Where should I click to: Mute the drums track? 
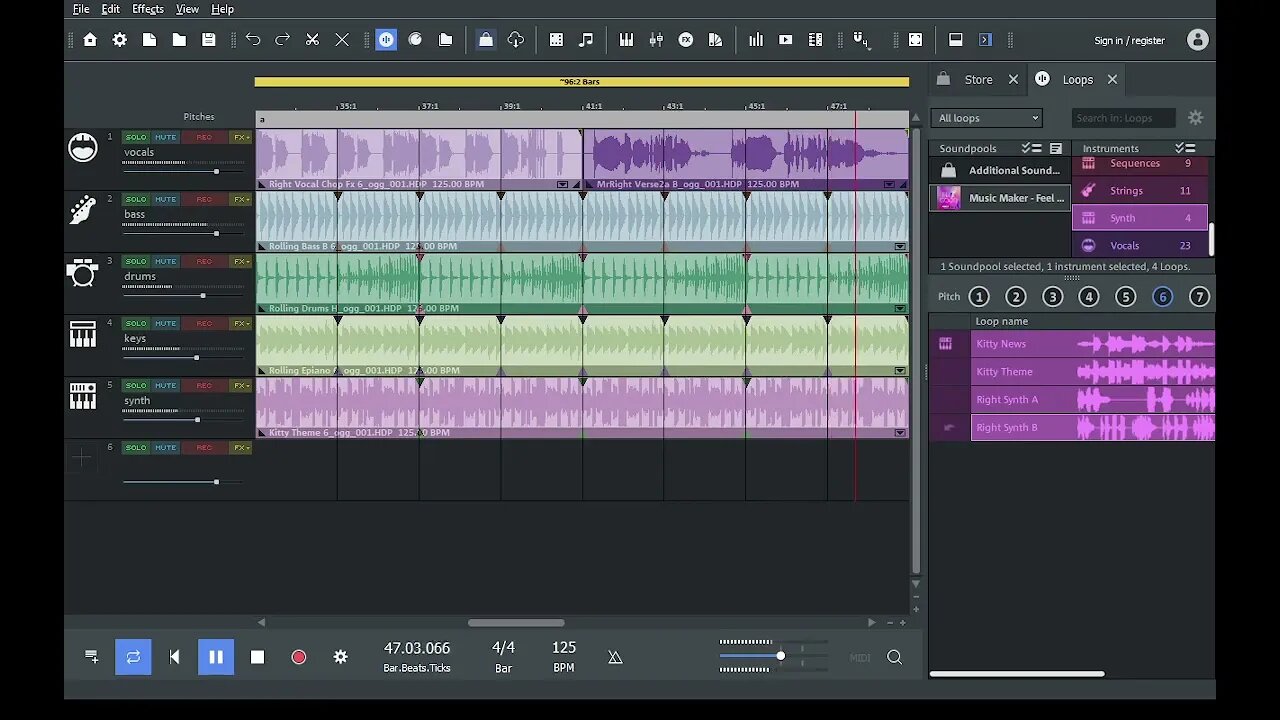(x=165, y=261)
